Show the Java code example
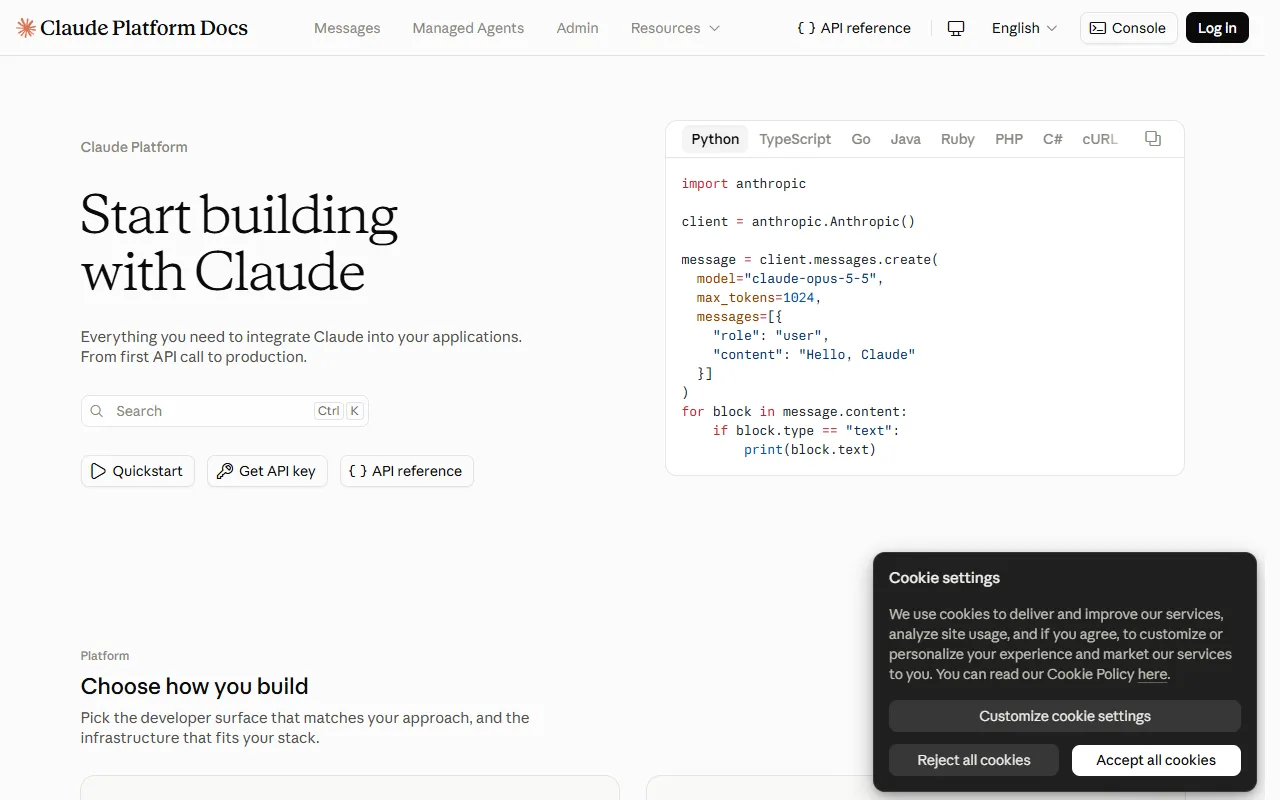 pos(906,139)
